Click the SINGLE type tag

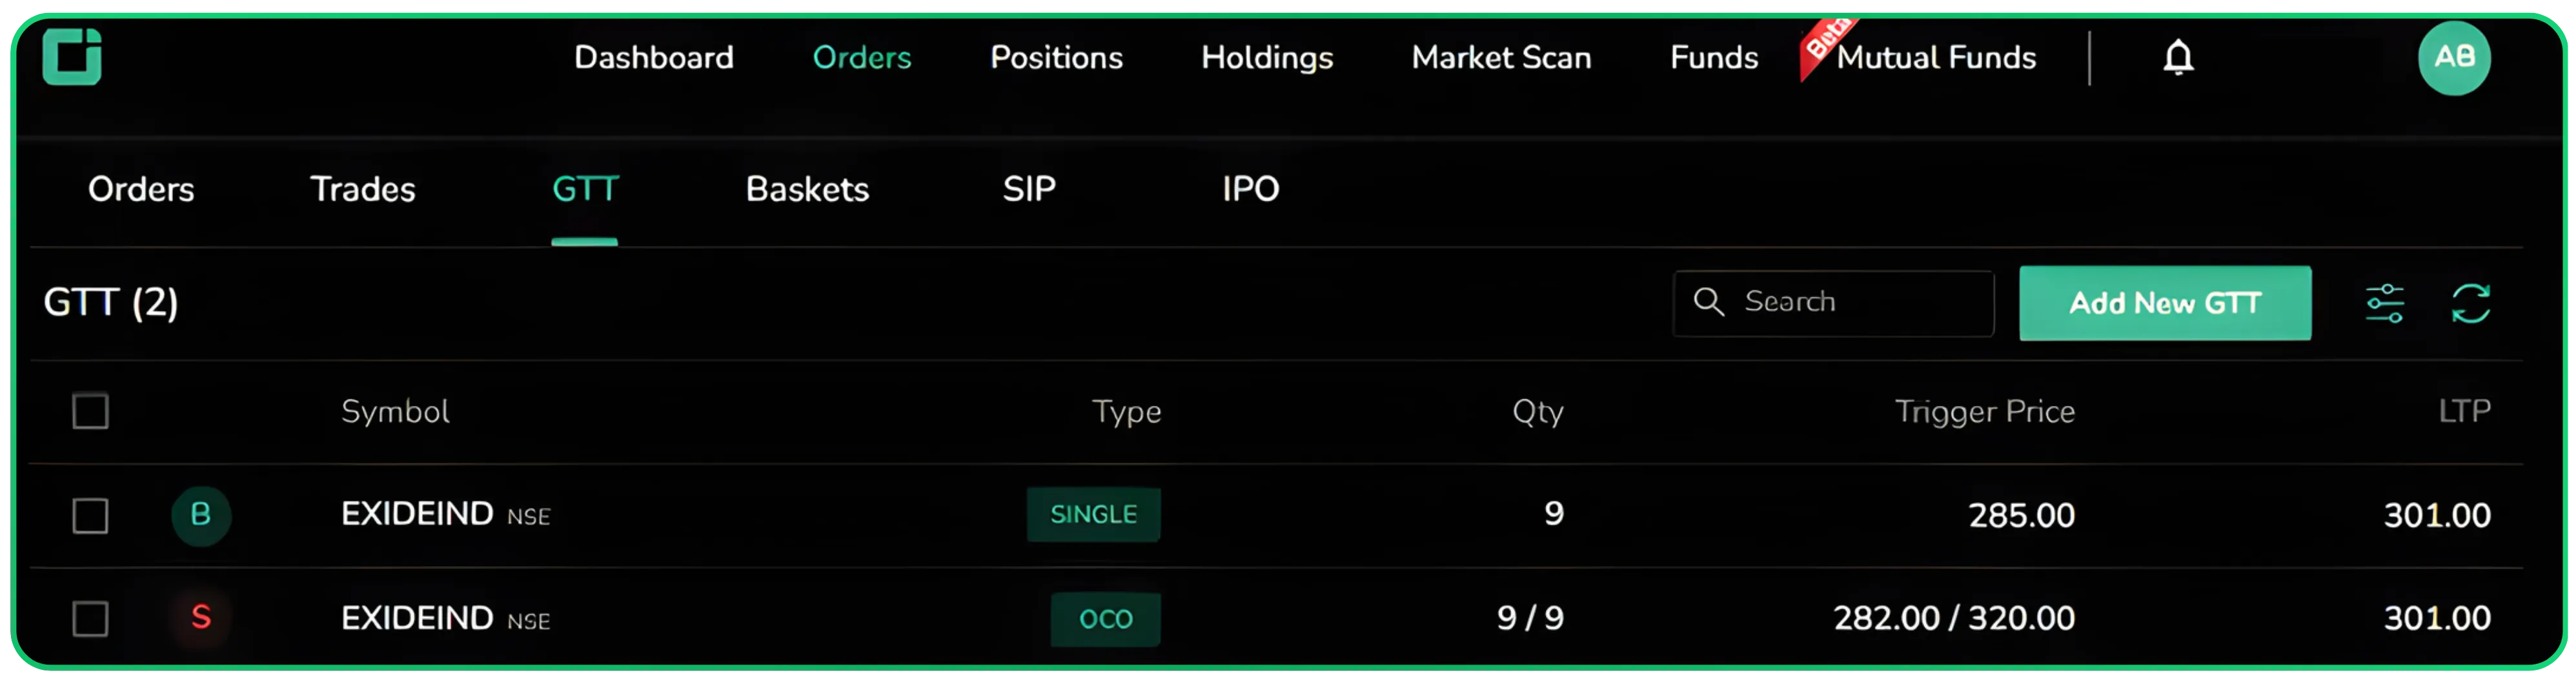pyautogui.click(x=1093, y=515)
